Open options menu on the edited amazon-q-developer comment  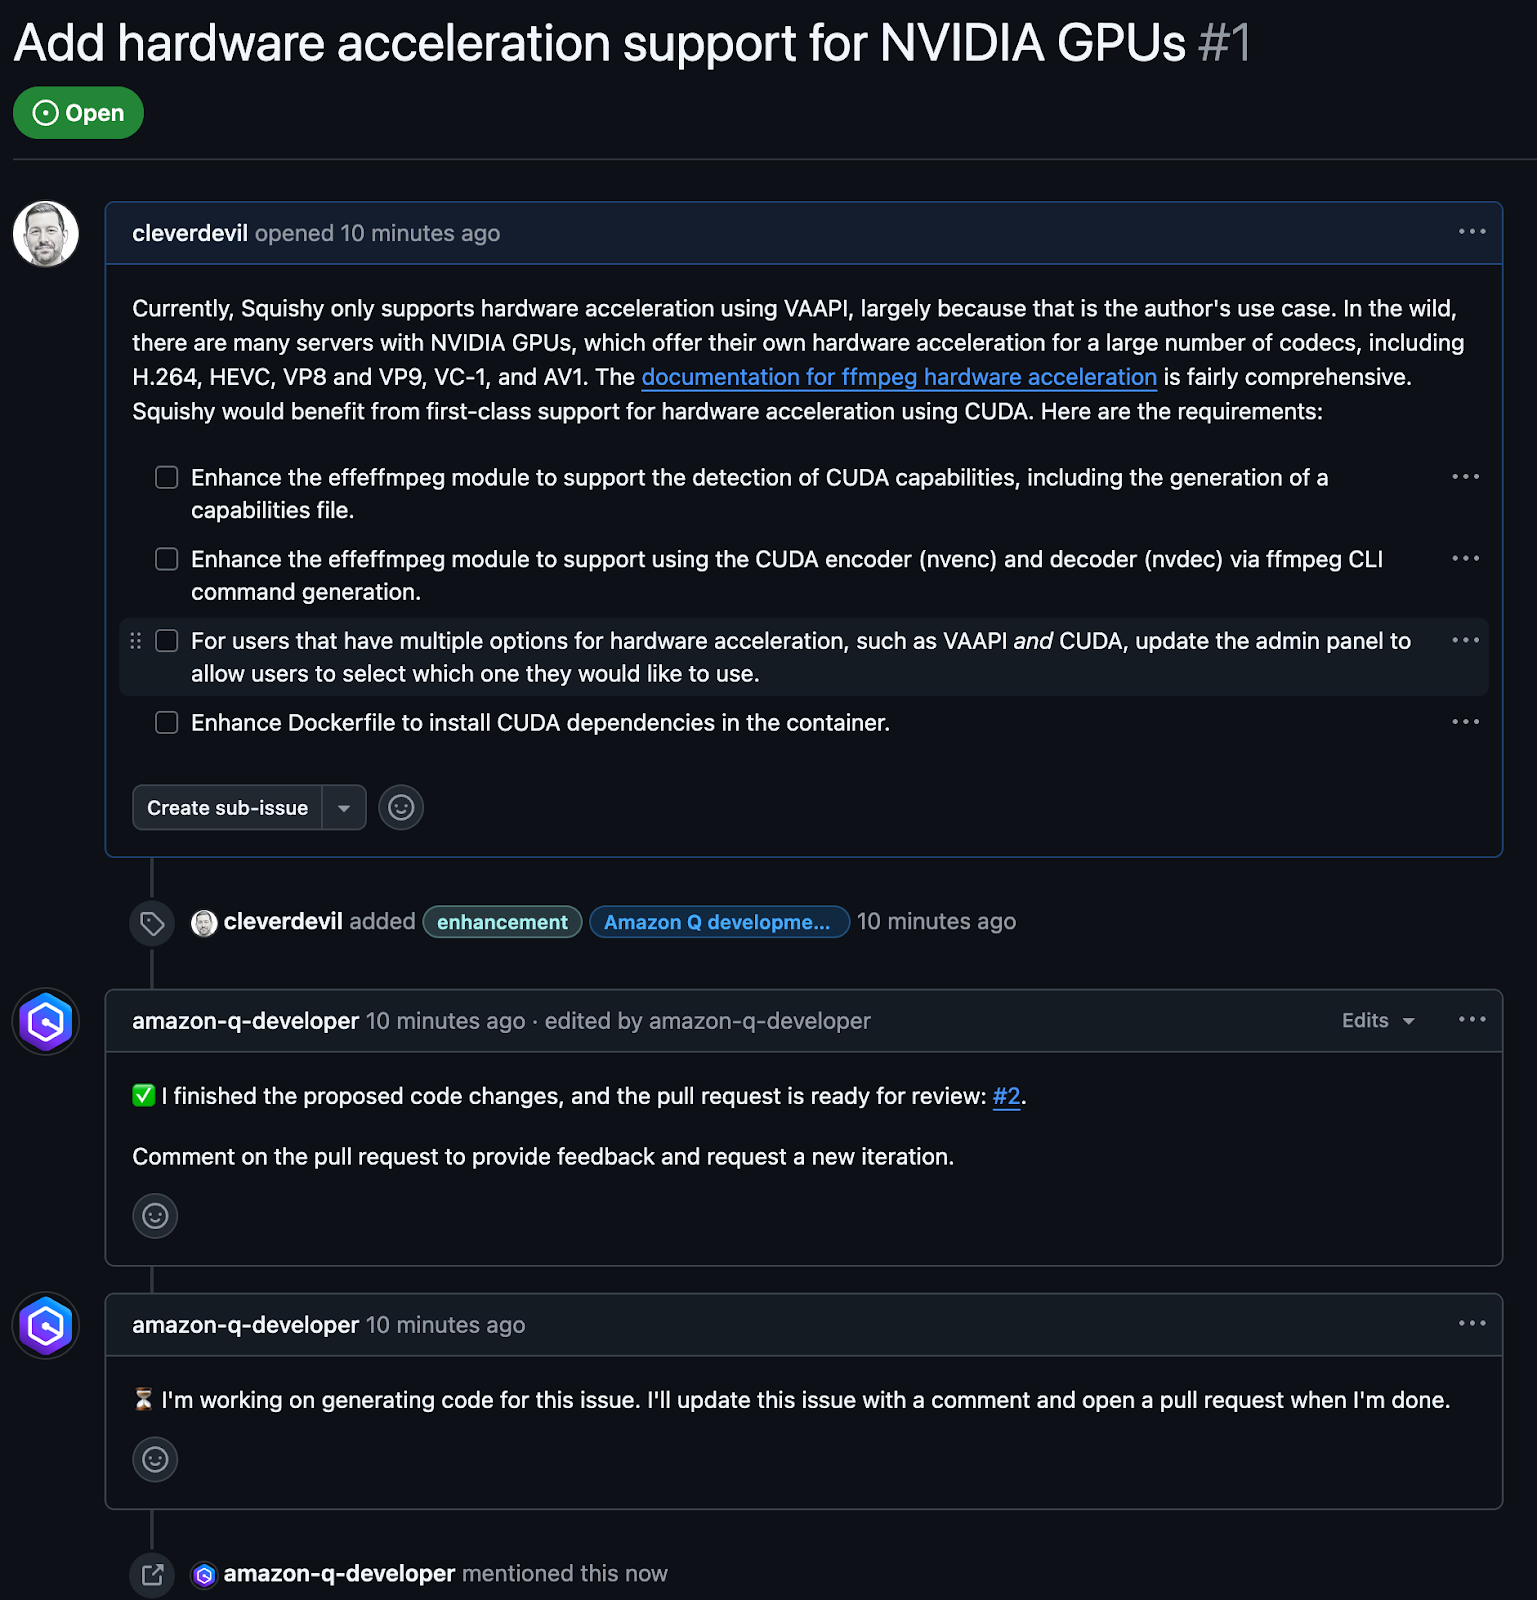pyautogui.click(x=1471, y=1020)
